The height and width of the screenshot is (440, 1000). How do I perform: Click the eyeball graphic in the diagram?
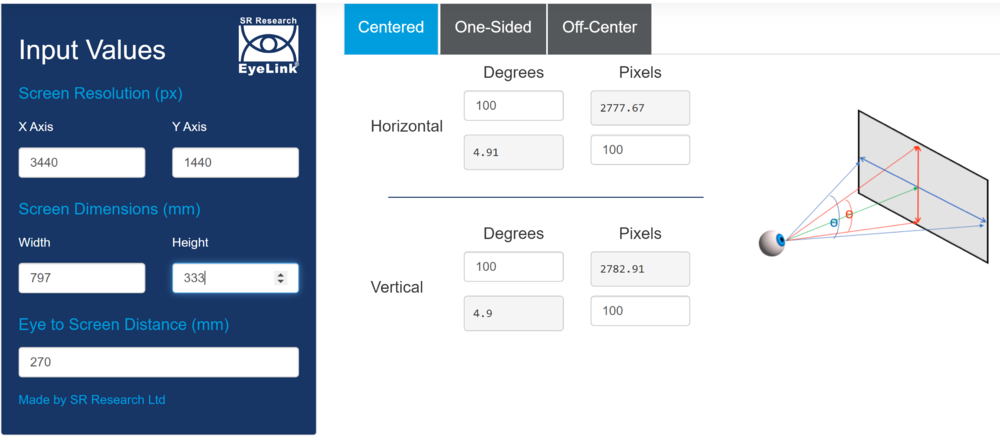point(771,243)
